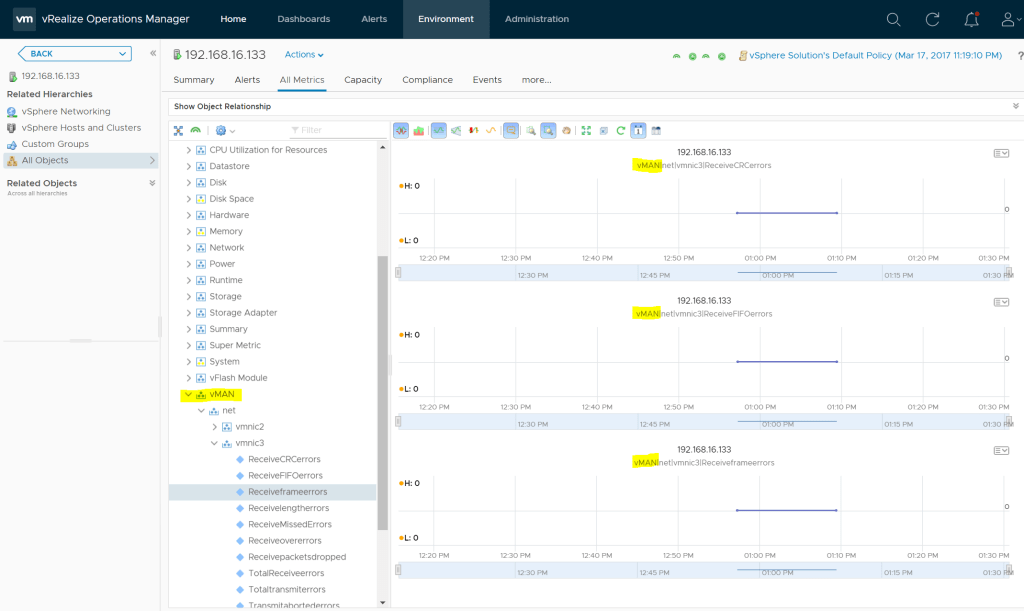Toggle the date controls calendar icon

638,131
